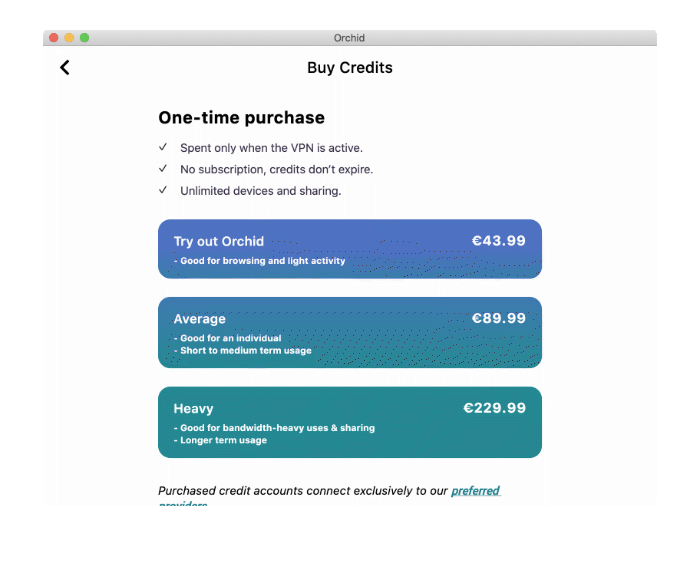This screenshot has width=700, height=563.
Task: Click the €43.99 price label
Action: tap(499, 241)
